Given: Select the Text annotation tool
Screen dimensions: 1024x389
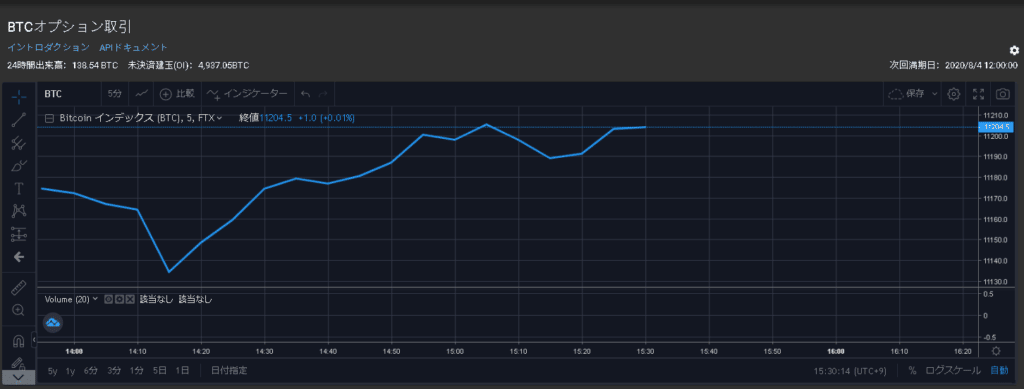Looking at the screenshot, I should coord(19,189).
